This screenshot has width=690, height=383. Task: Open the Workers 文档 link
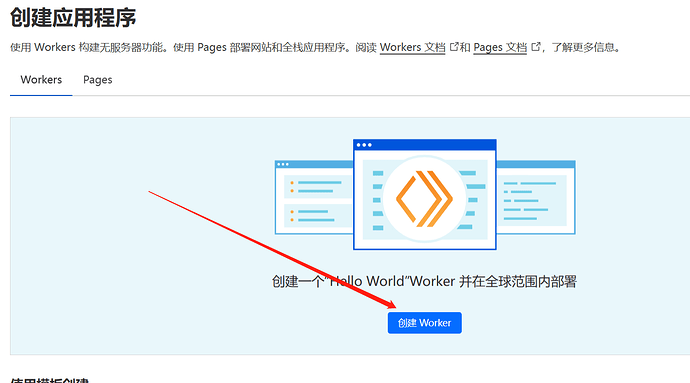click(412, 47)
